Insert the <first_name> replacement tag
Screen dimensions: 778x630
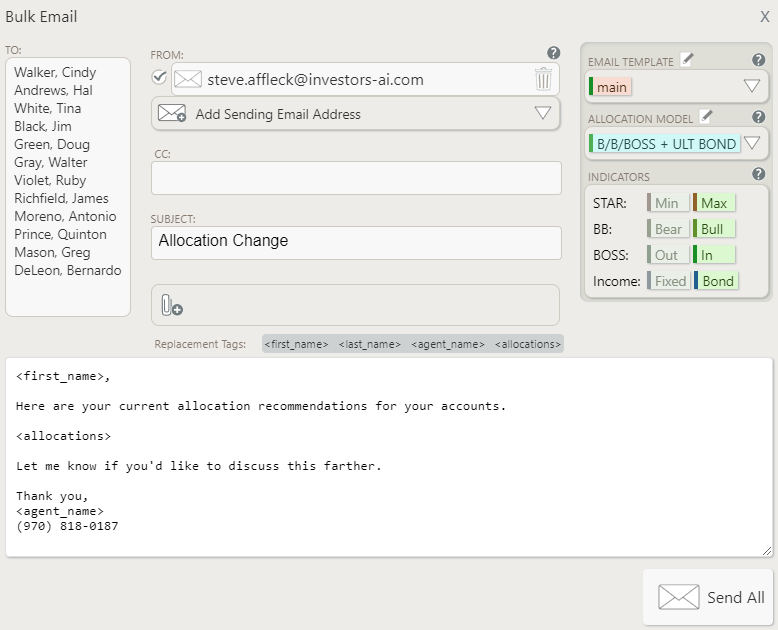tap(296, 344)
